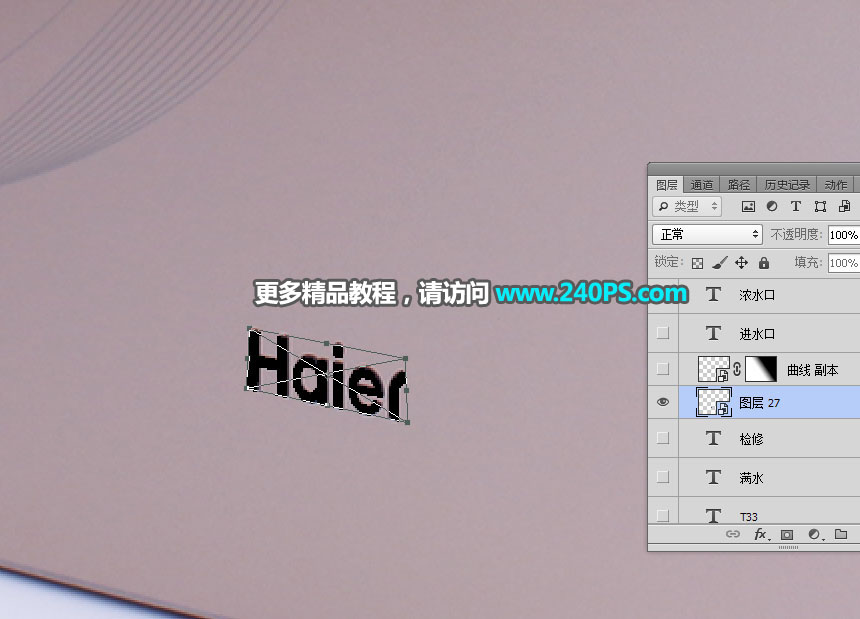This screenshot has width=860, height=619.
Task: Toggle lock image pixels brush icon
Action: click(x=720, y=263)
